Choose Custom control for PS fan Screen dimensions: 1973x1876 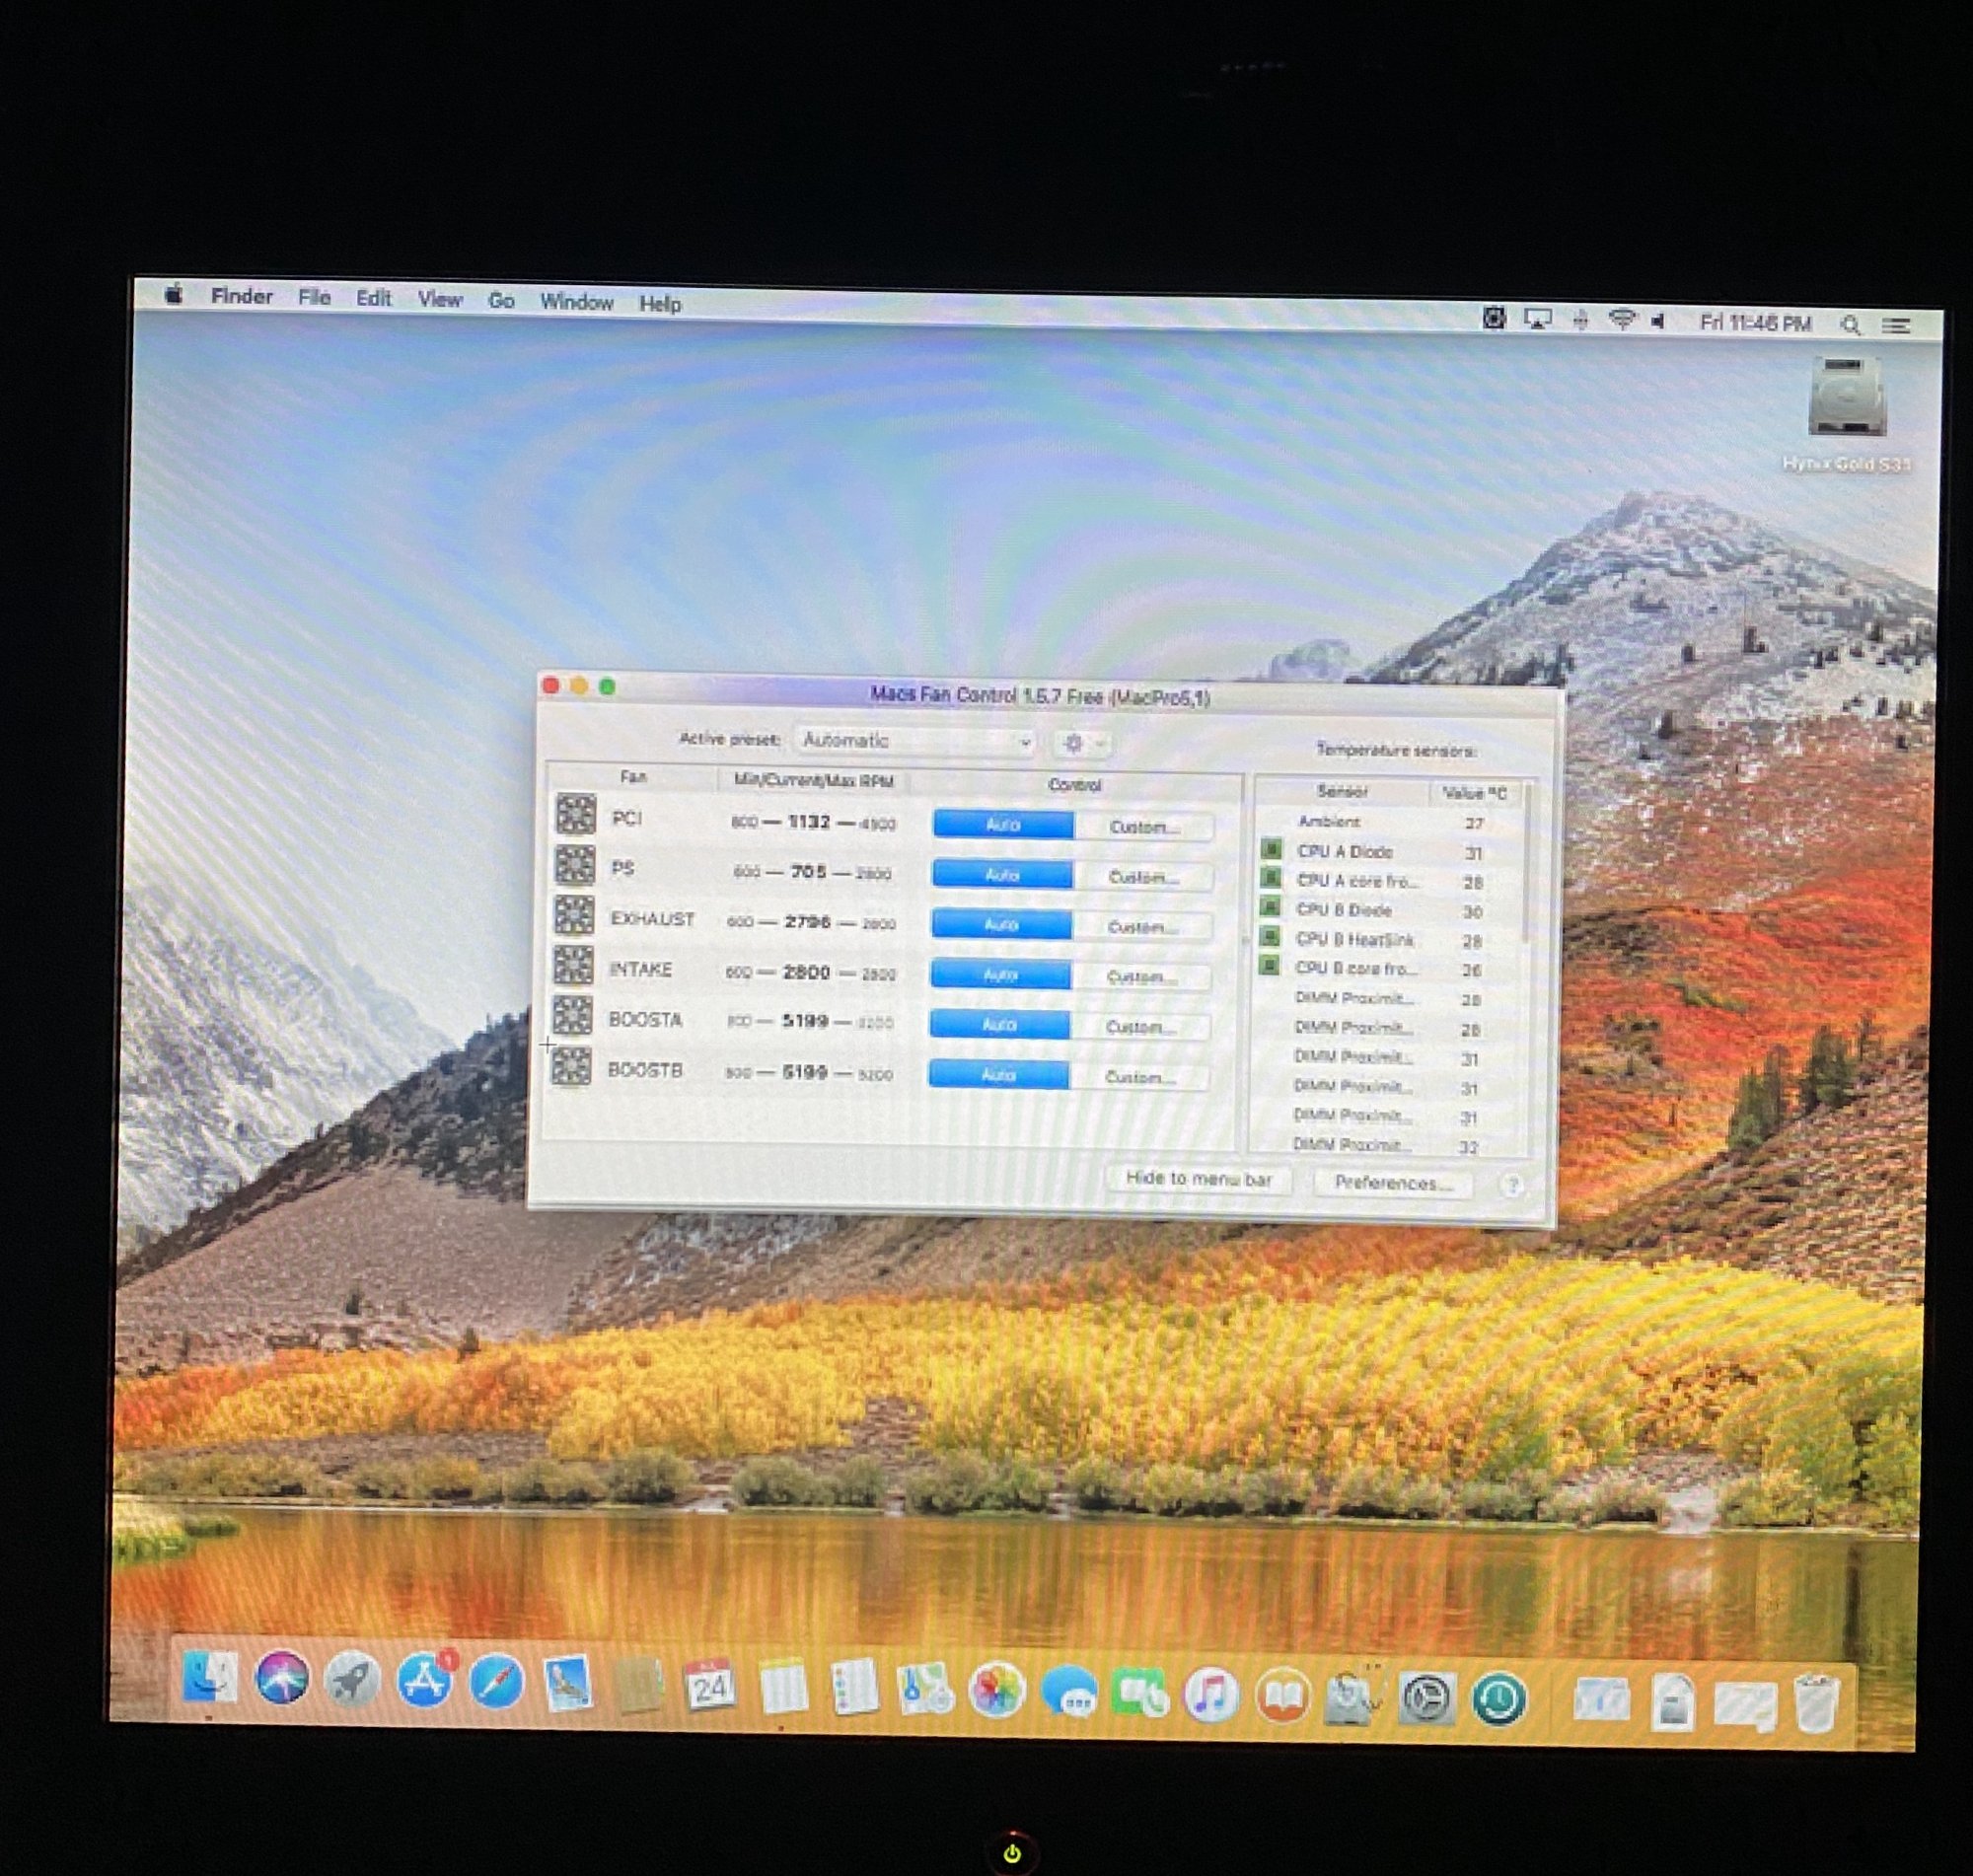[1143, 877]
